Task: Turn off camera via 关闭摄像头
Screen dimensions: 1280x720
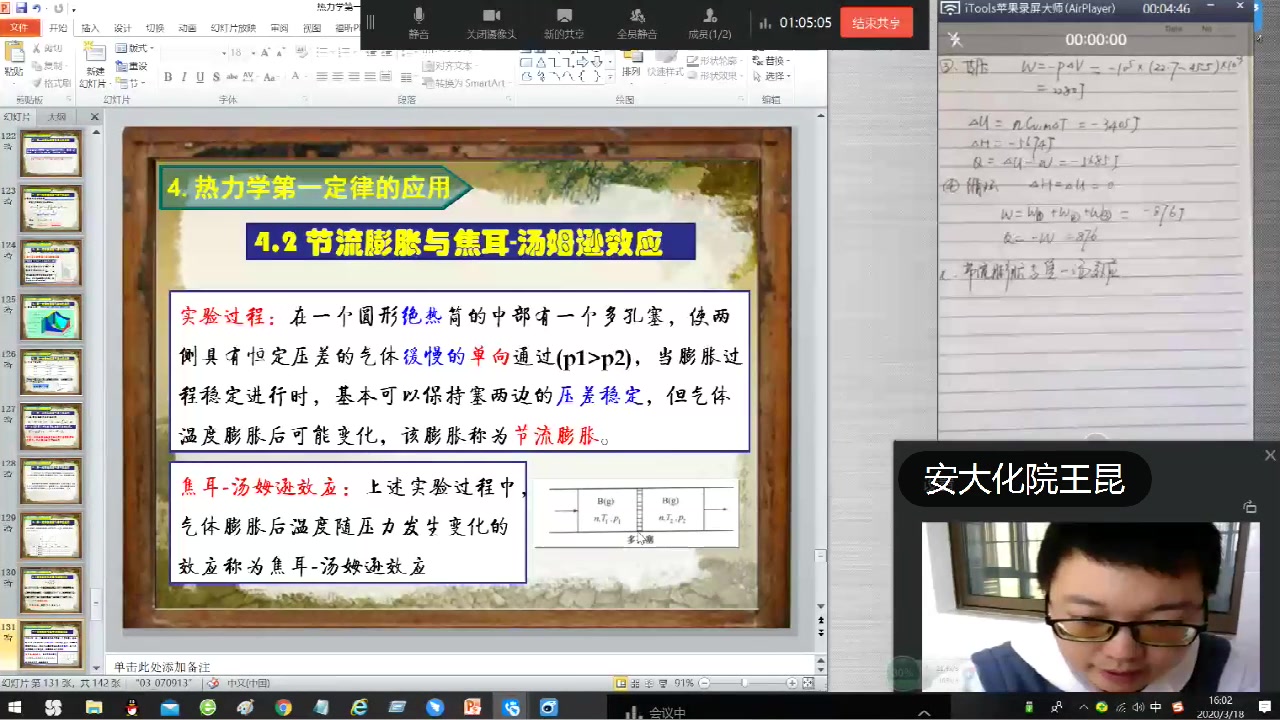Action: click(x=491, y=23)
